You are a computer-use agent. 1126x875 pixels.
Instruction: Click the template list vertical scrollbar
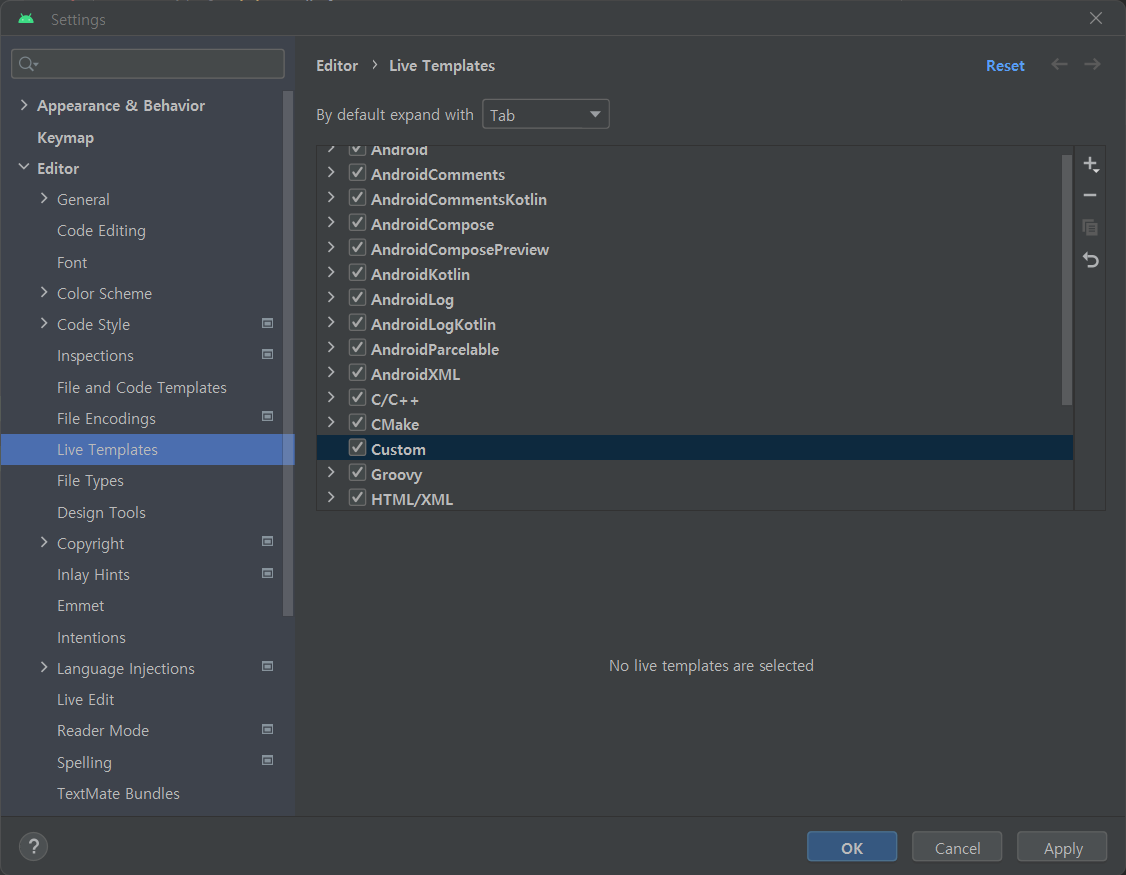(1066, 279)
